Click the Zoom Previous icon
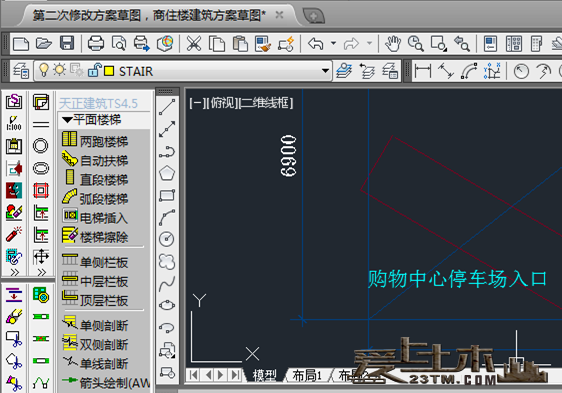This screenshot has height=393, width=562. click(462, 44)
